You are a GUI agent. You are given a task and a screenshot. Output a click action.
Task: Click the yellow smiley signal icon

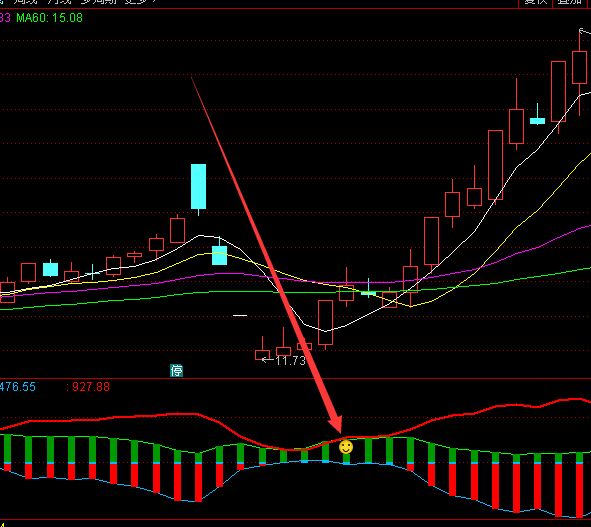point(346,447)
